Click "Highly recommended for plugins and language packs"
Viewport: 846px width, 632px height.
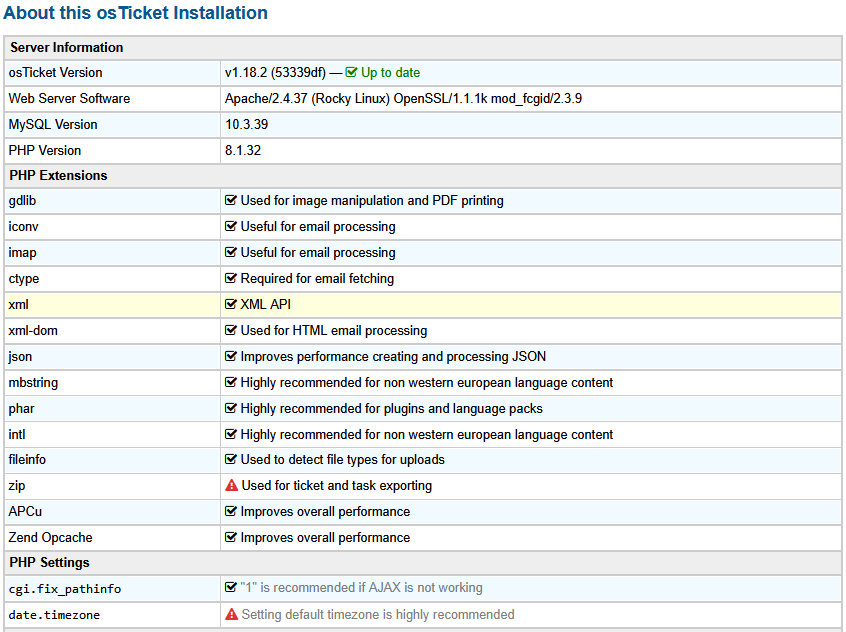(x=391, y=409)
